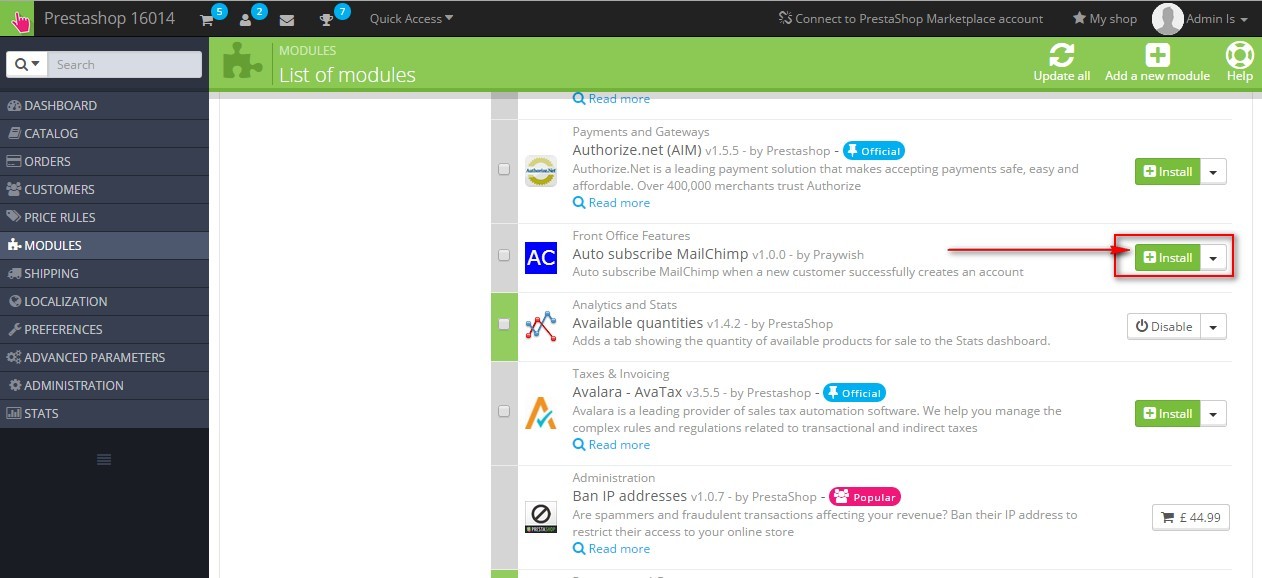Open the Preferences menu item
This screenshot has height=578, width=1262.
(104, 329)
